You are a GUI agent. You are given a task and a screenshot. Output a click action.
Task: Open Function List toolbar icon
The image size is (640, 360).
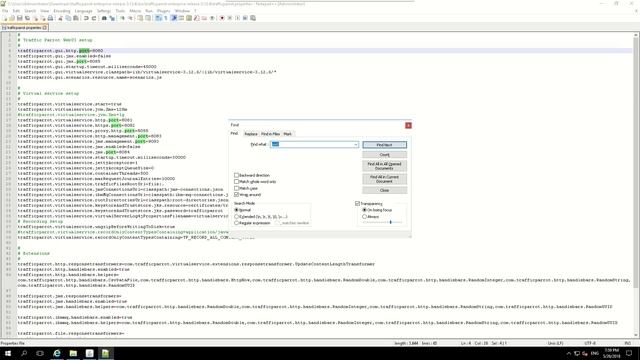[196, 18]
